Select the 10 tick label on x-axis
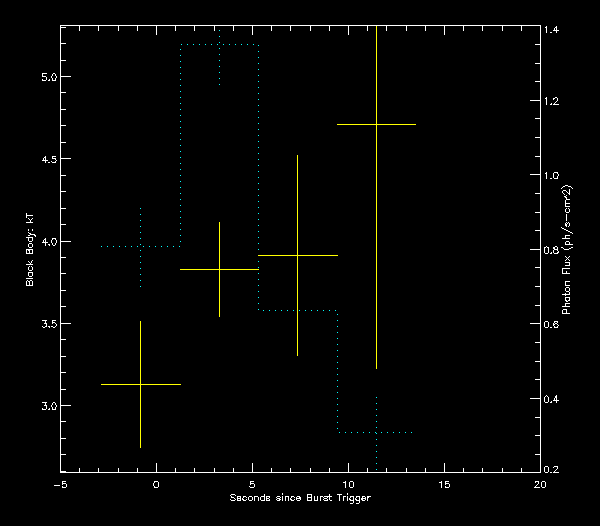Image resolution: width=600 pixels, height=526 pixels. coord(348,484)
